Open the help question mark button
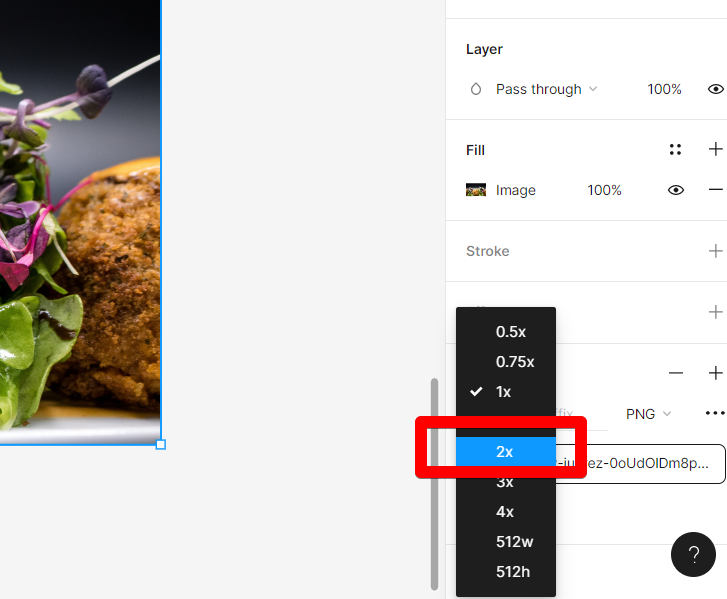 pos(693,554)
